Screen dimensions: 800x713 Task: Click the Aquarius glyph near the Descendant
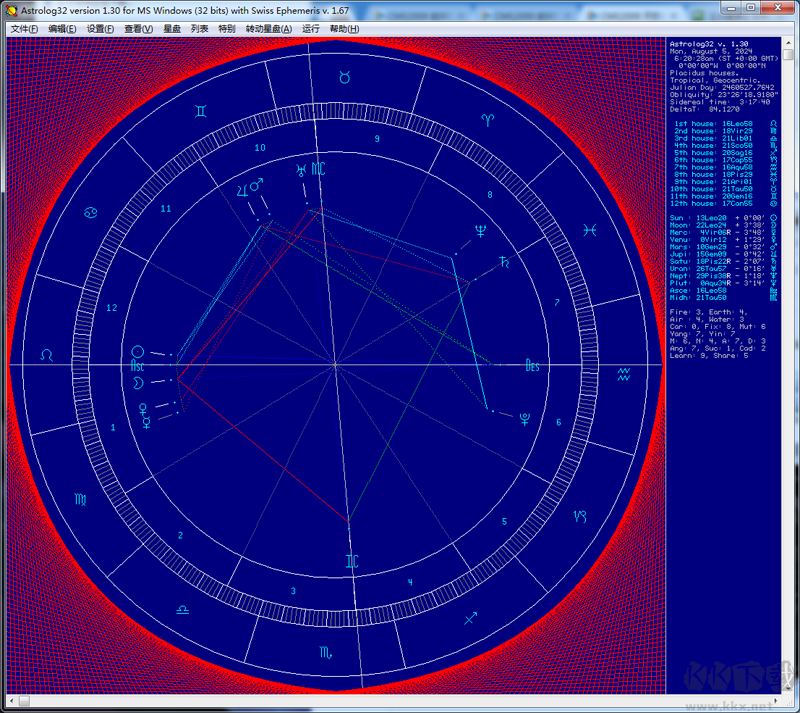coord(623,374)
